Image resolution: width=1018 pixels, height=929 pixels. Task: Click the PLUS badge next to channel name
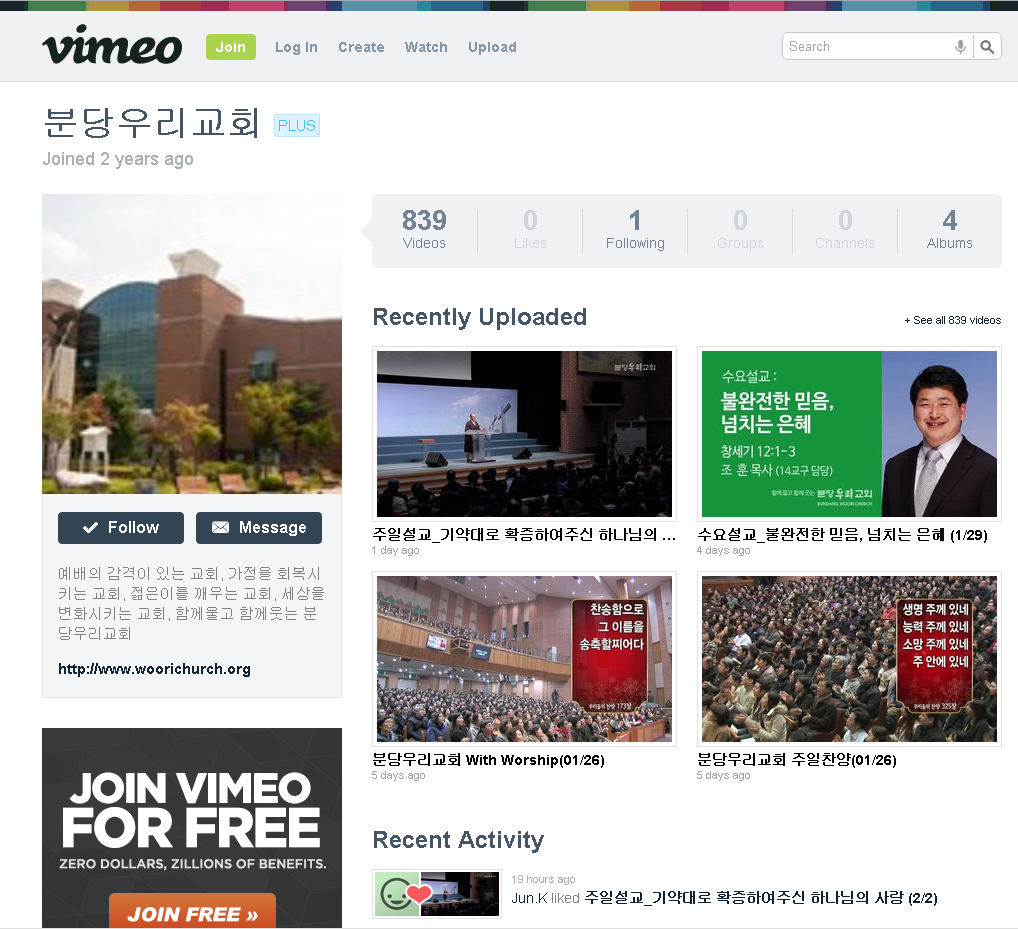pos(297,125)
